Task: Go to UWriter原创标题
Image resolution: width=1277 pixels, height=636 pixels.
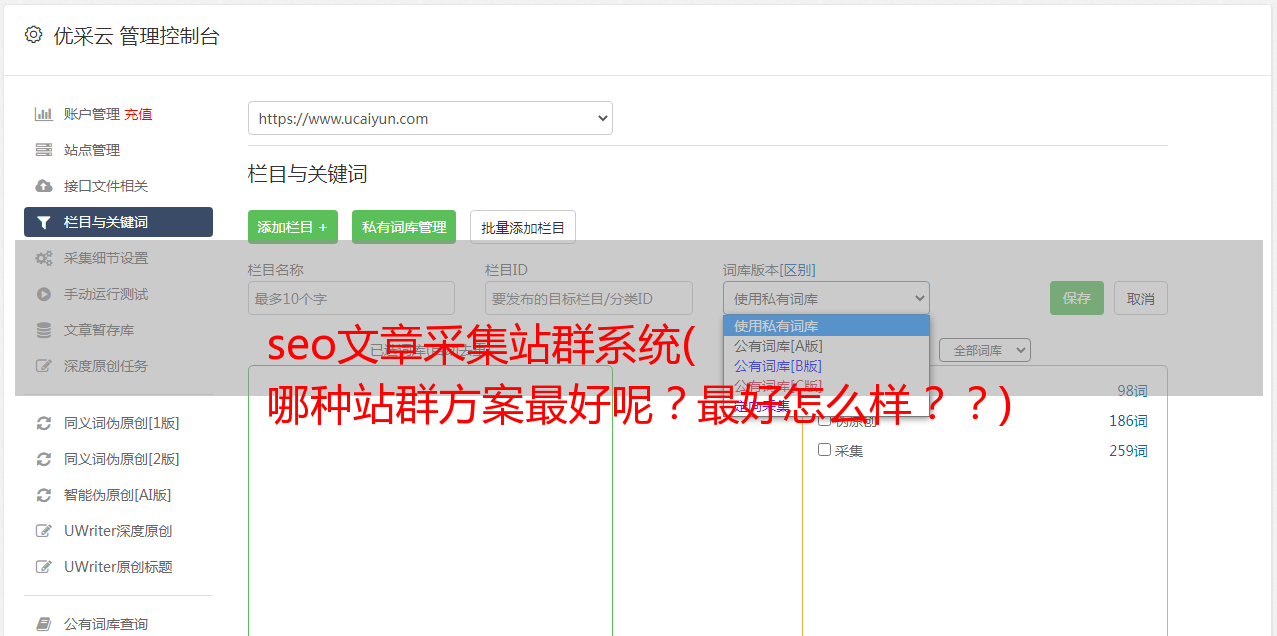Action: (x=118, y=567)
